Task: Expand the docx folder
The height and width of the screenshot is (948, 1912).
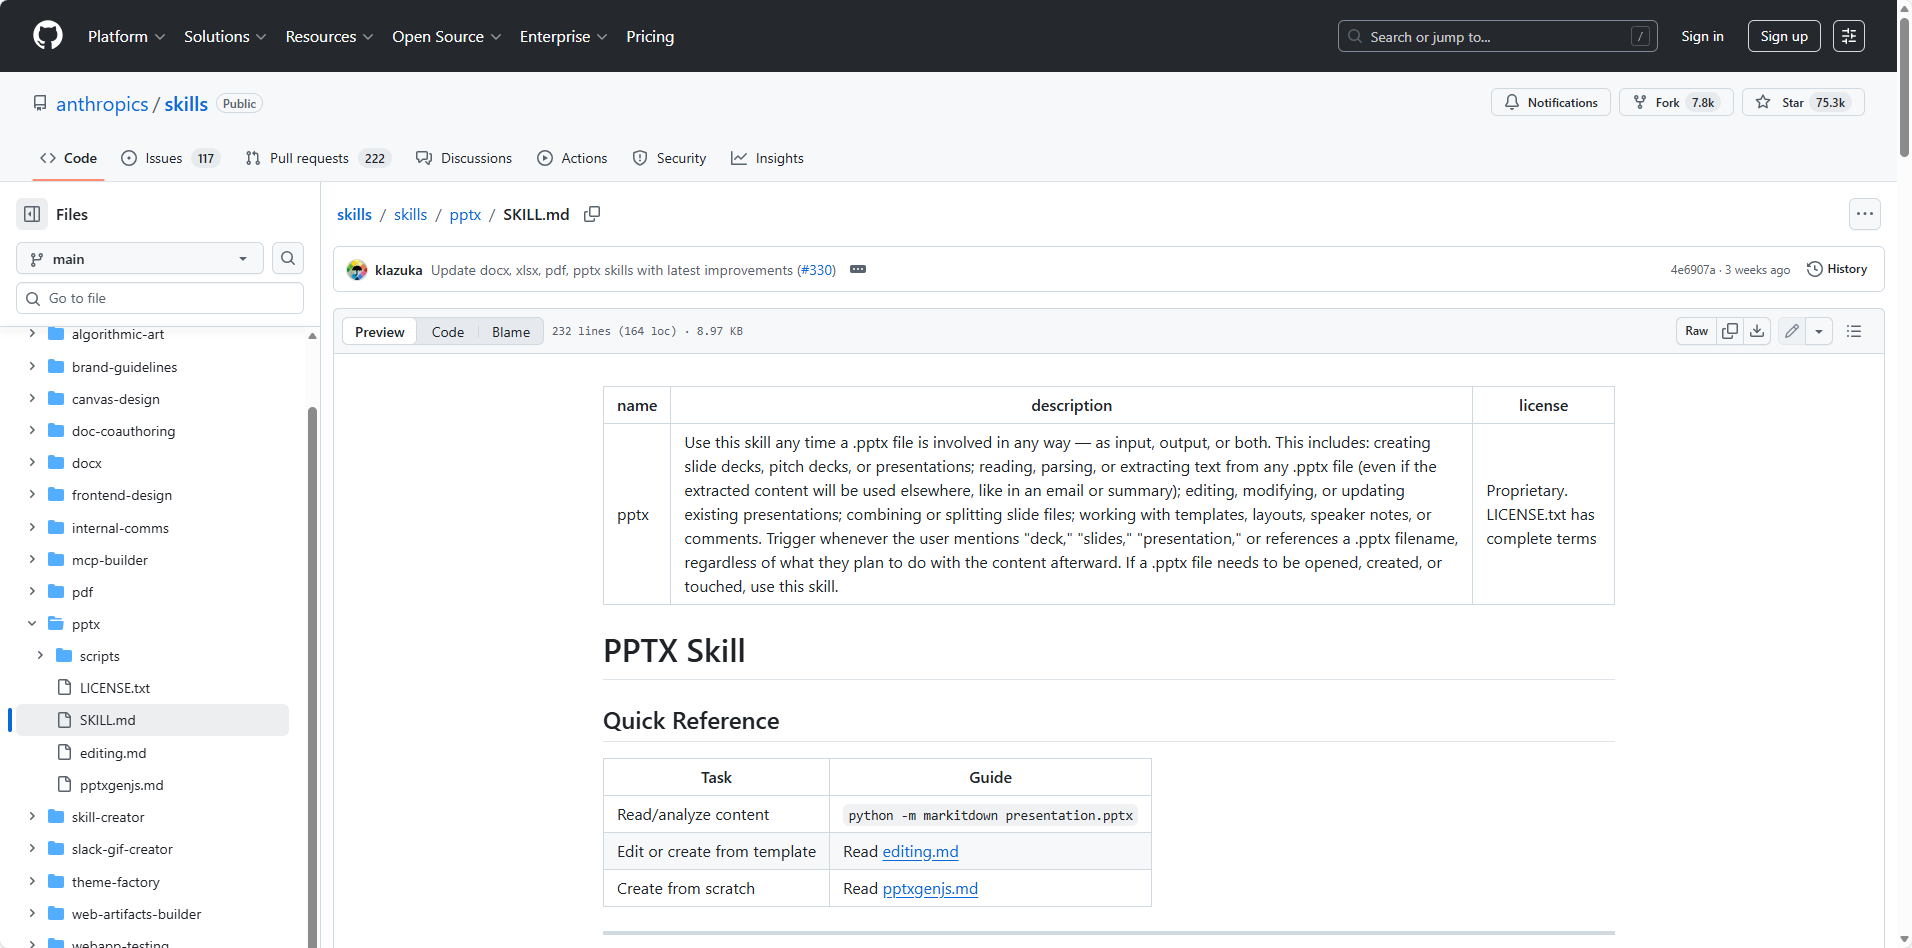Action: (x=32, y=463)
